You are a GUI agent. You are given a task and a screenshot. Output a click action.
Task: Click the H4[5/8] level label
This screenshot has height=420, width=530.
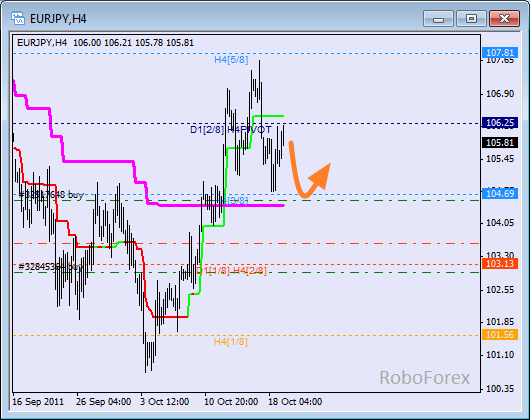[x=231, y=60]
